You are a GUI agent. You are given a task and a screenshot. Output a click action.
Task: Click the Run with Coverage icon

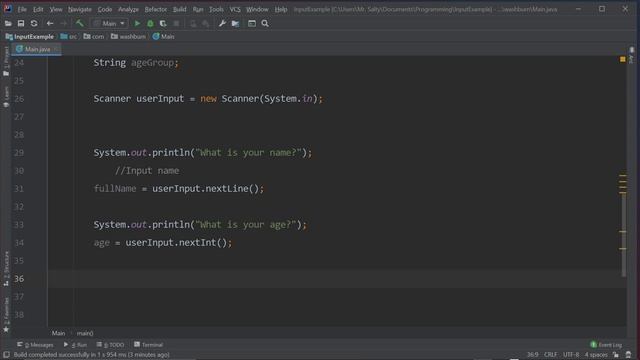pyautogui.click(x=163, y=24)
